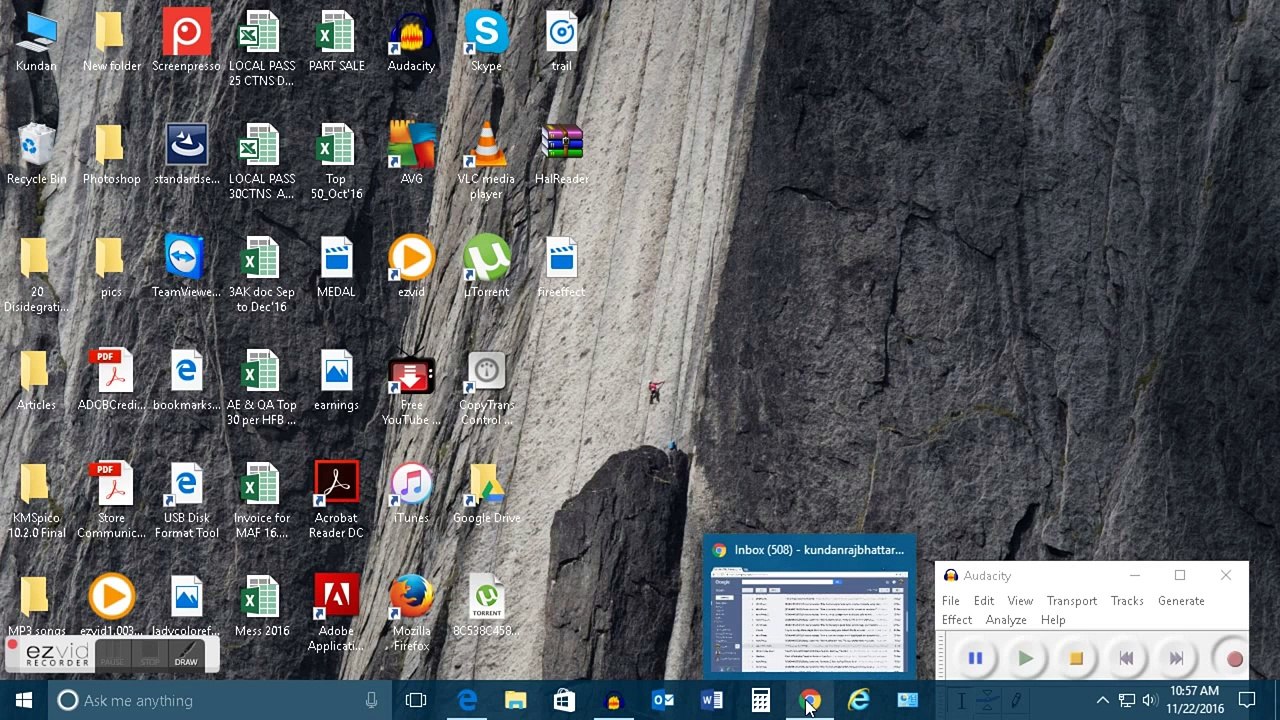
Task: Skip to end in Audacity
Action: [x=1176, y=658]
